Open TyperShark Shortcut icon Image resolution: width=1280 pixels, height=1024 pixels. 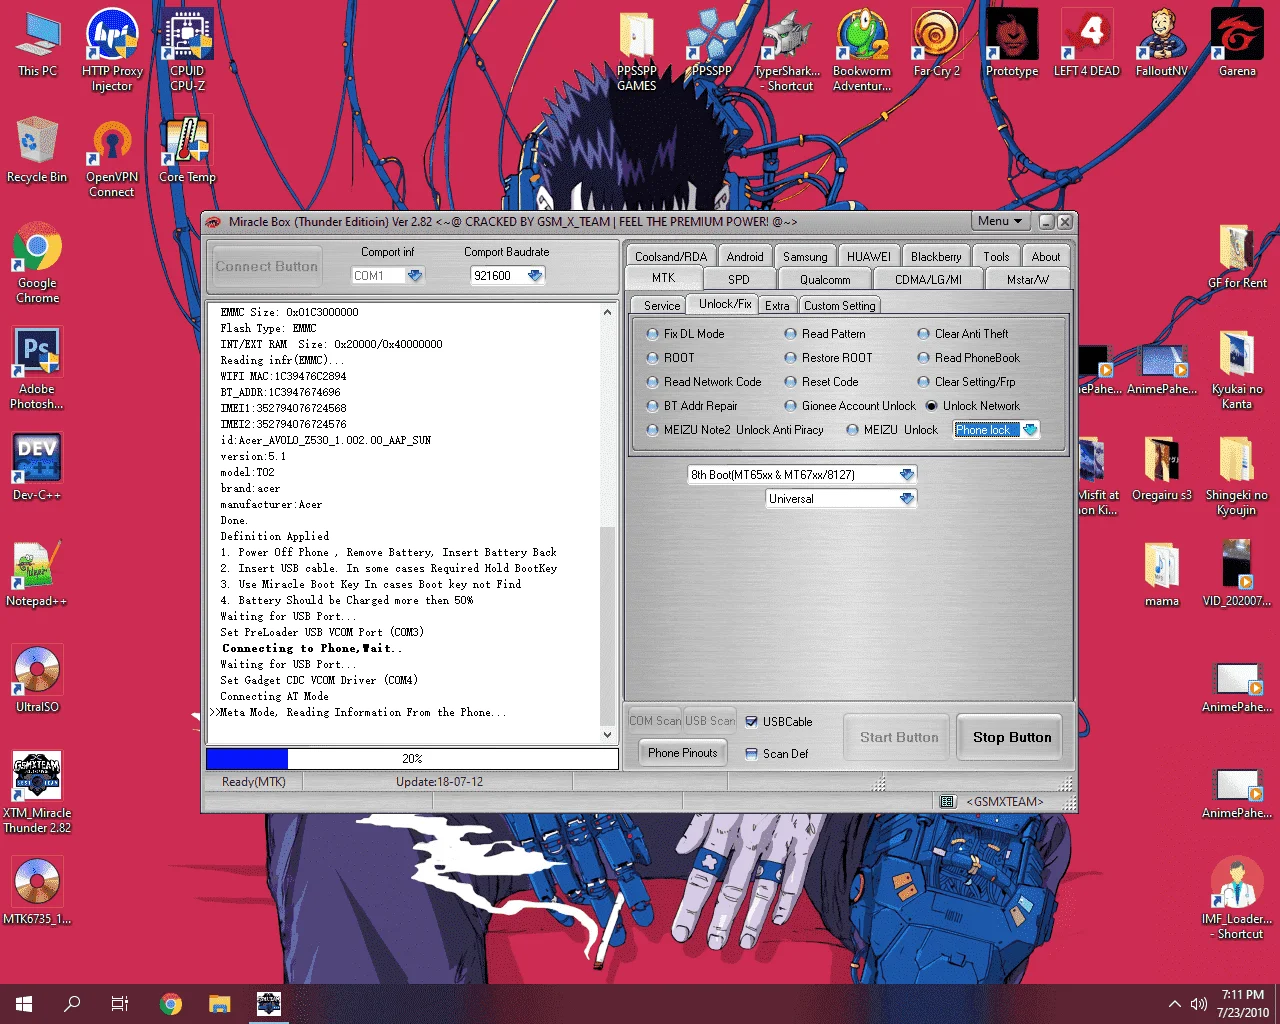pyautogui.click(x=787, y=50)
